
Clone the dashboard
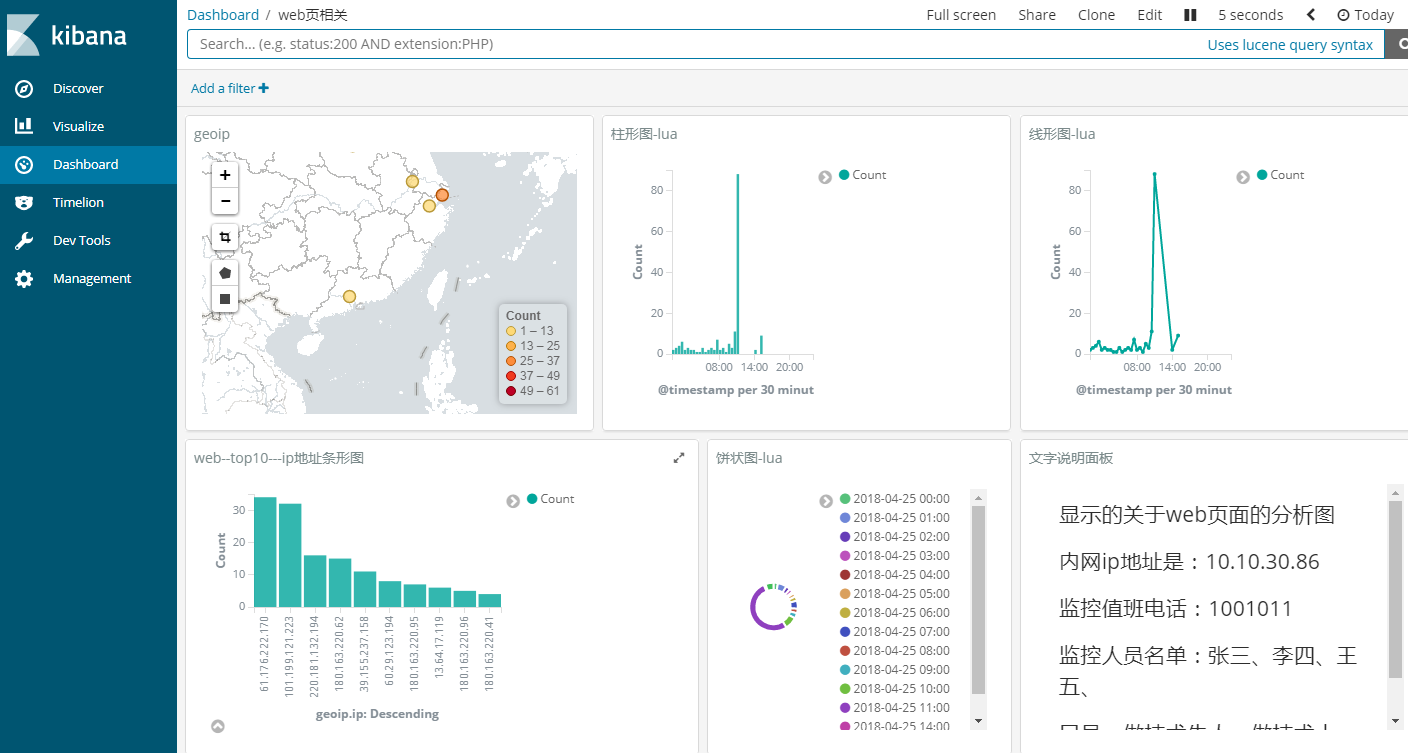point(1096,15)
